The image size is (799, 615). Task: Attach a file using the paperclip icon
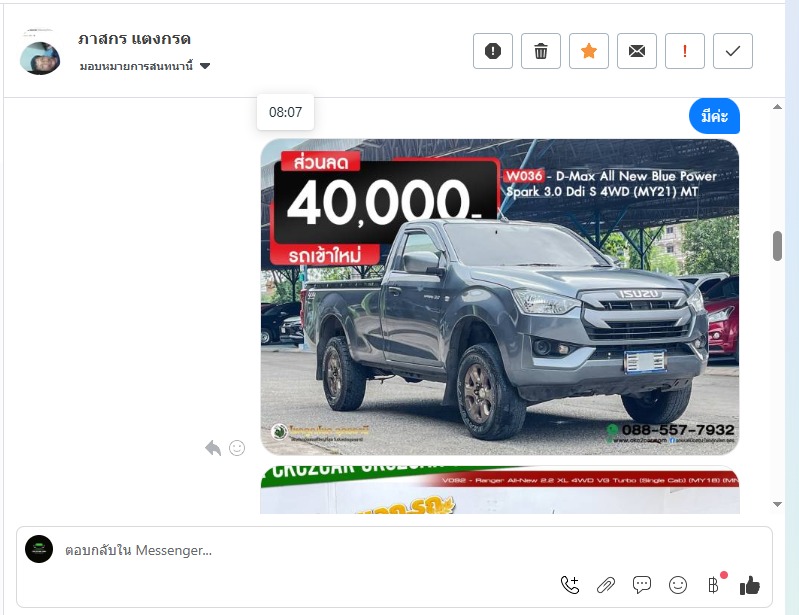coord(606,585)
